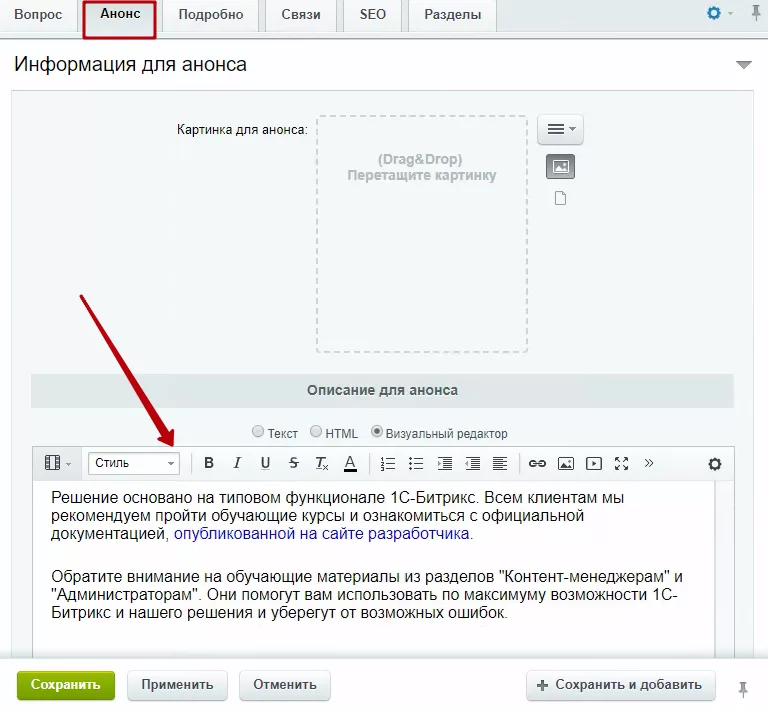Screen dimensions: 768x712
Task: Select the HTML radio option
Action: click(316, 431)
